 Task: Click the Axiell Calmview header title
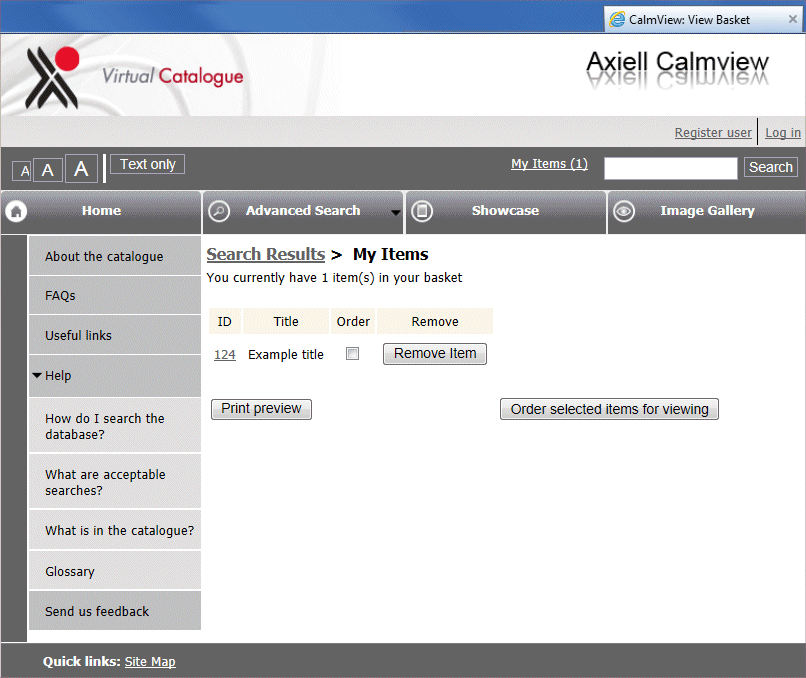coord(677,62)
